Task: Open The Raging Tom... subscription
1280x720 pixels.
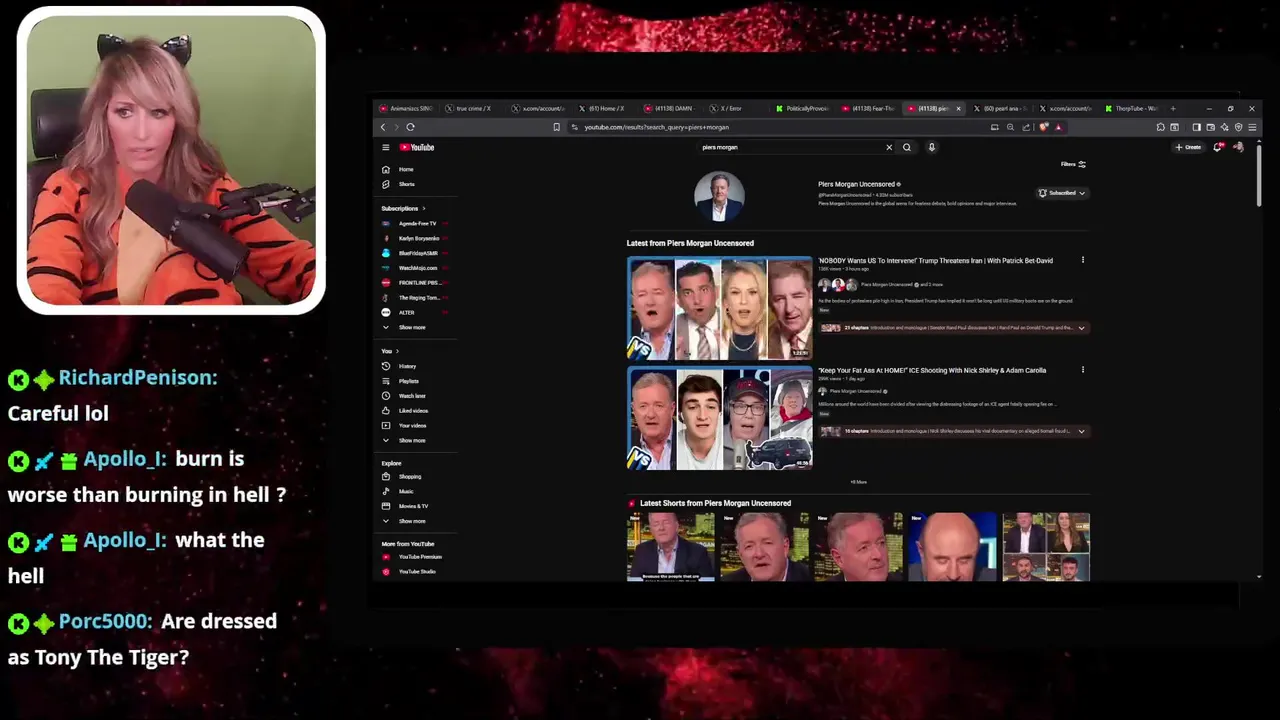Action: point(417,298)
